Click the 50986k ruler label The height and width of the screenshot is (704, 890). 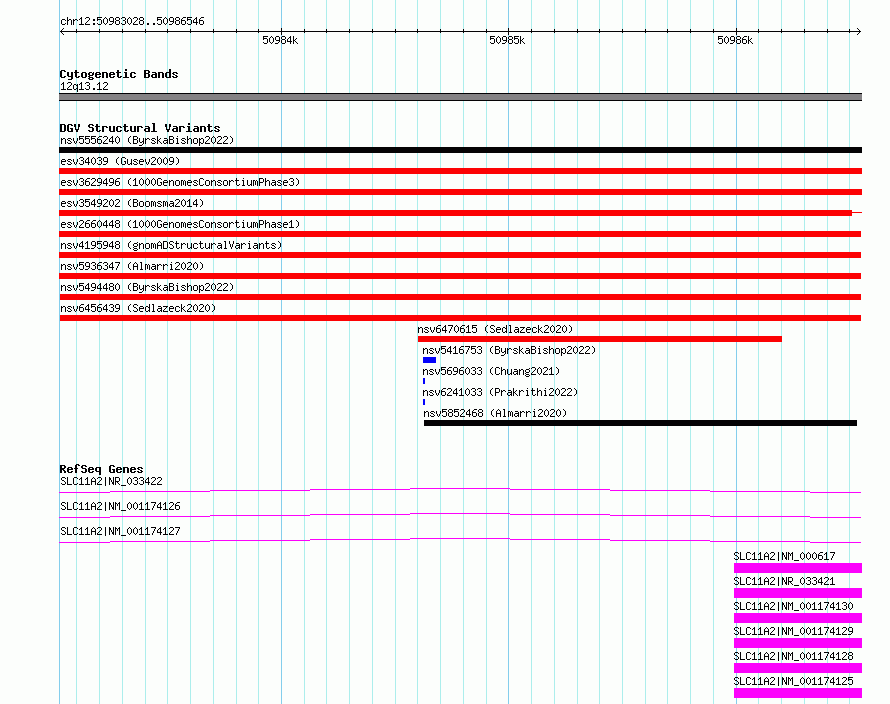point(735,40)
